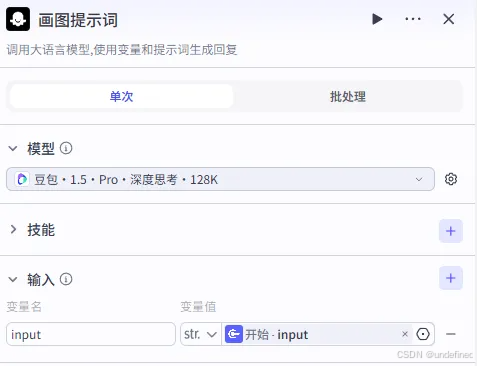The width and height of the screenshot is (477, 366).
Task: Expand the 技能 section
Action: click(x=13, y=229)
